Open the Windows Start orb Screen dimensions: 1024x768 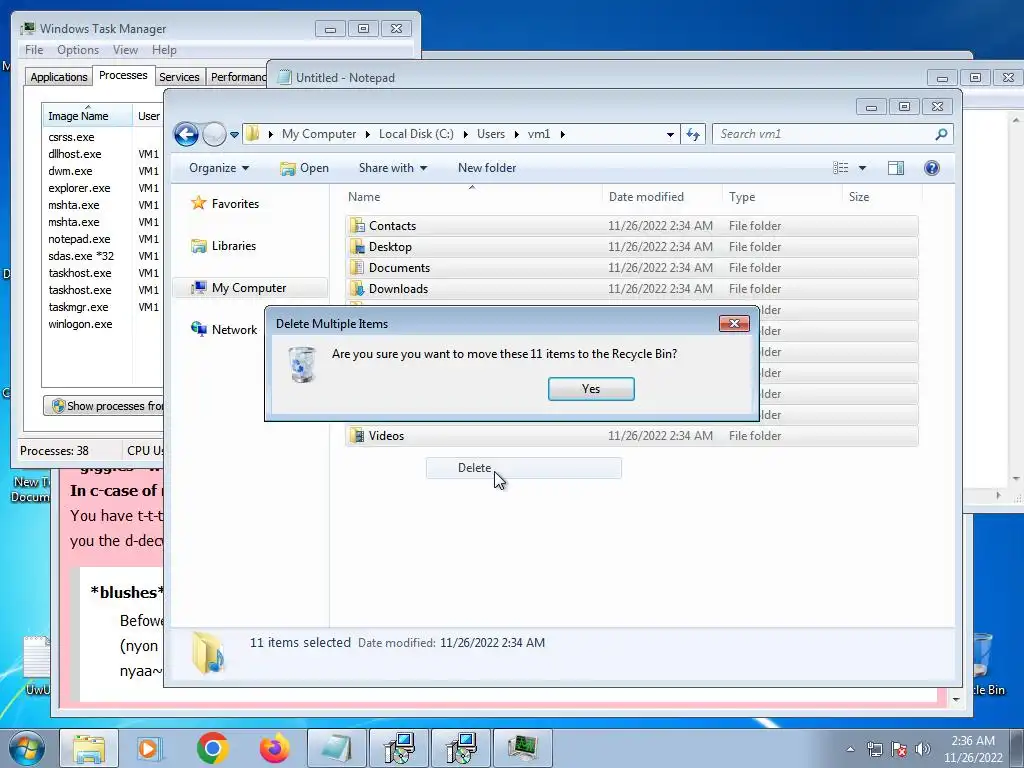coord(27,748)
